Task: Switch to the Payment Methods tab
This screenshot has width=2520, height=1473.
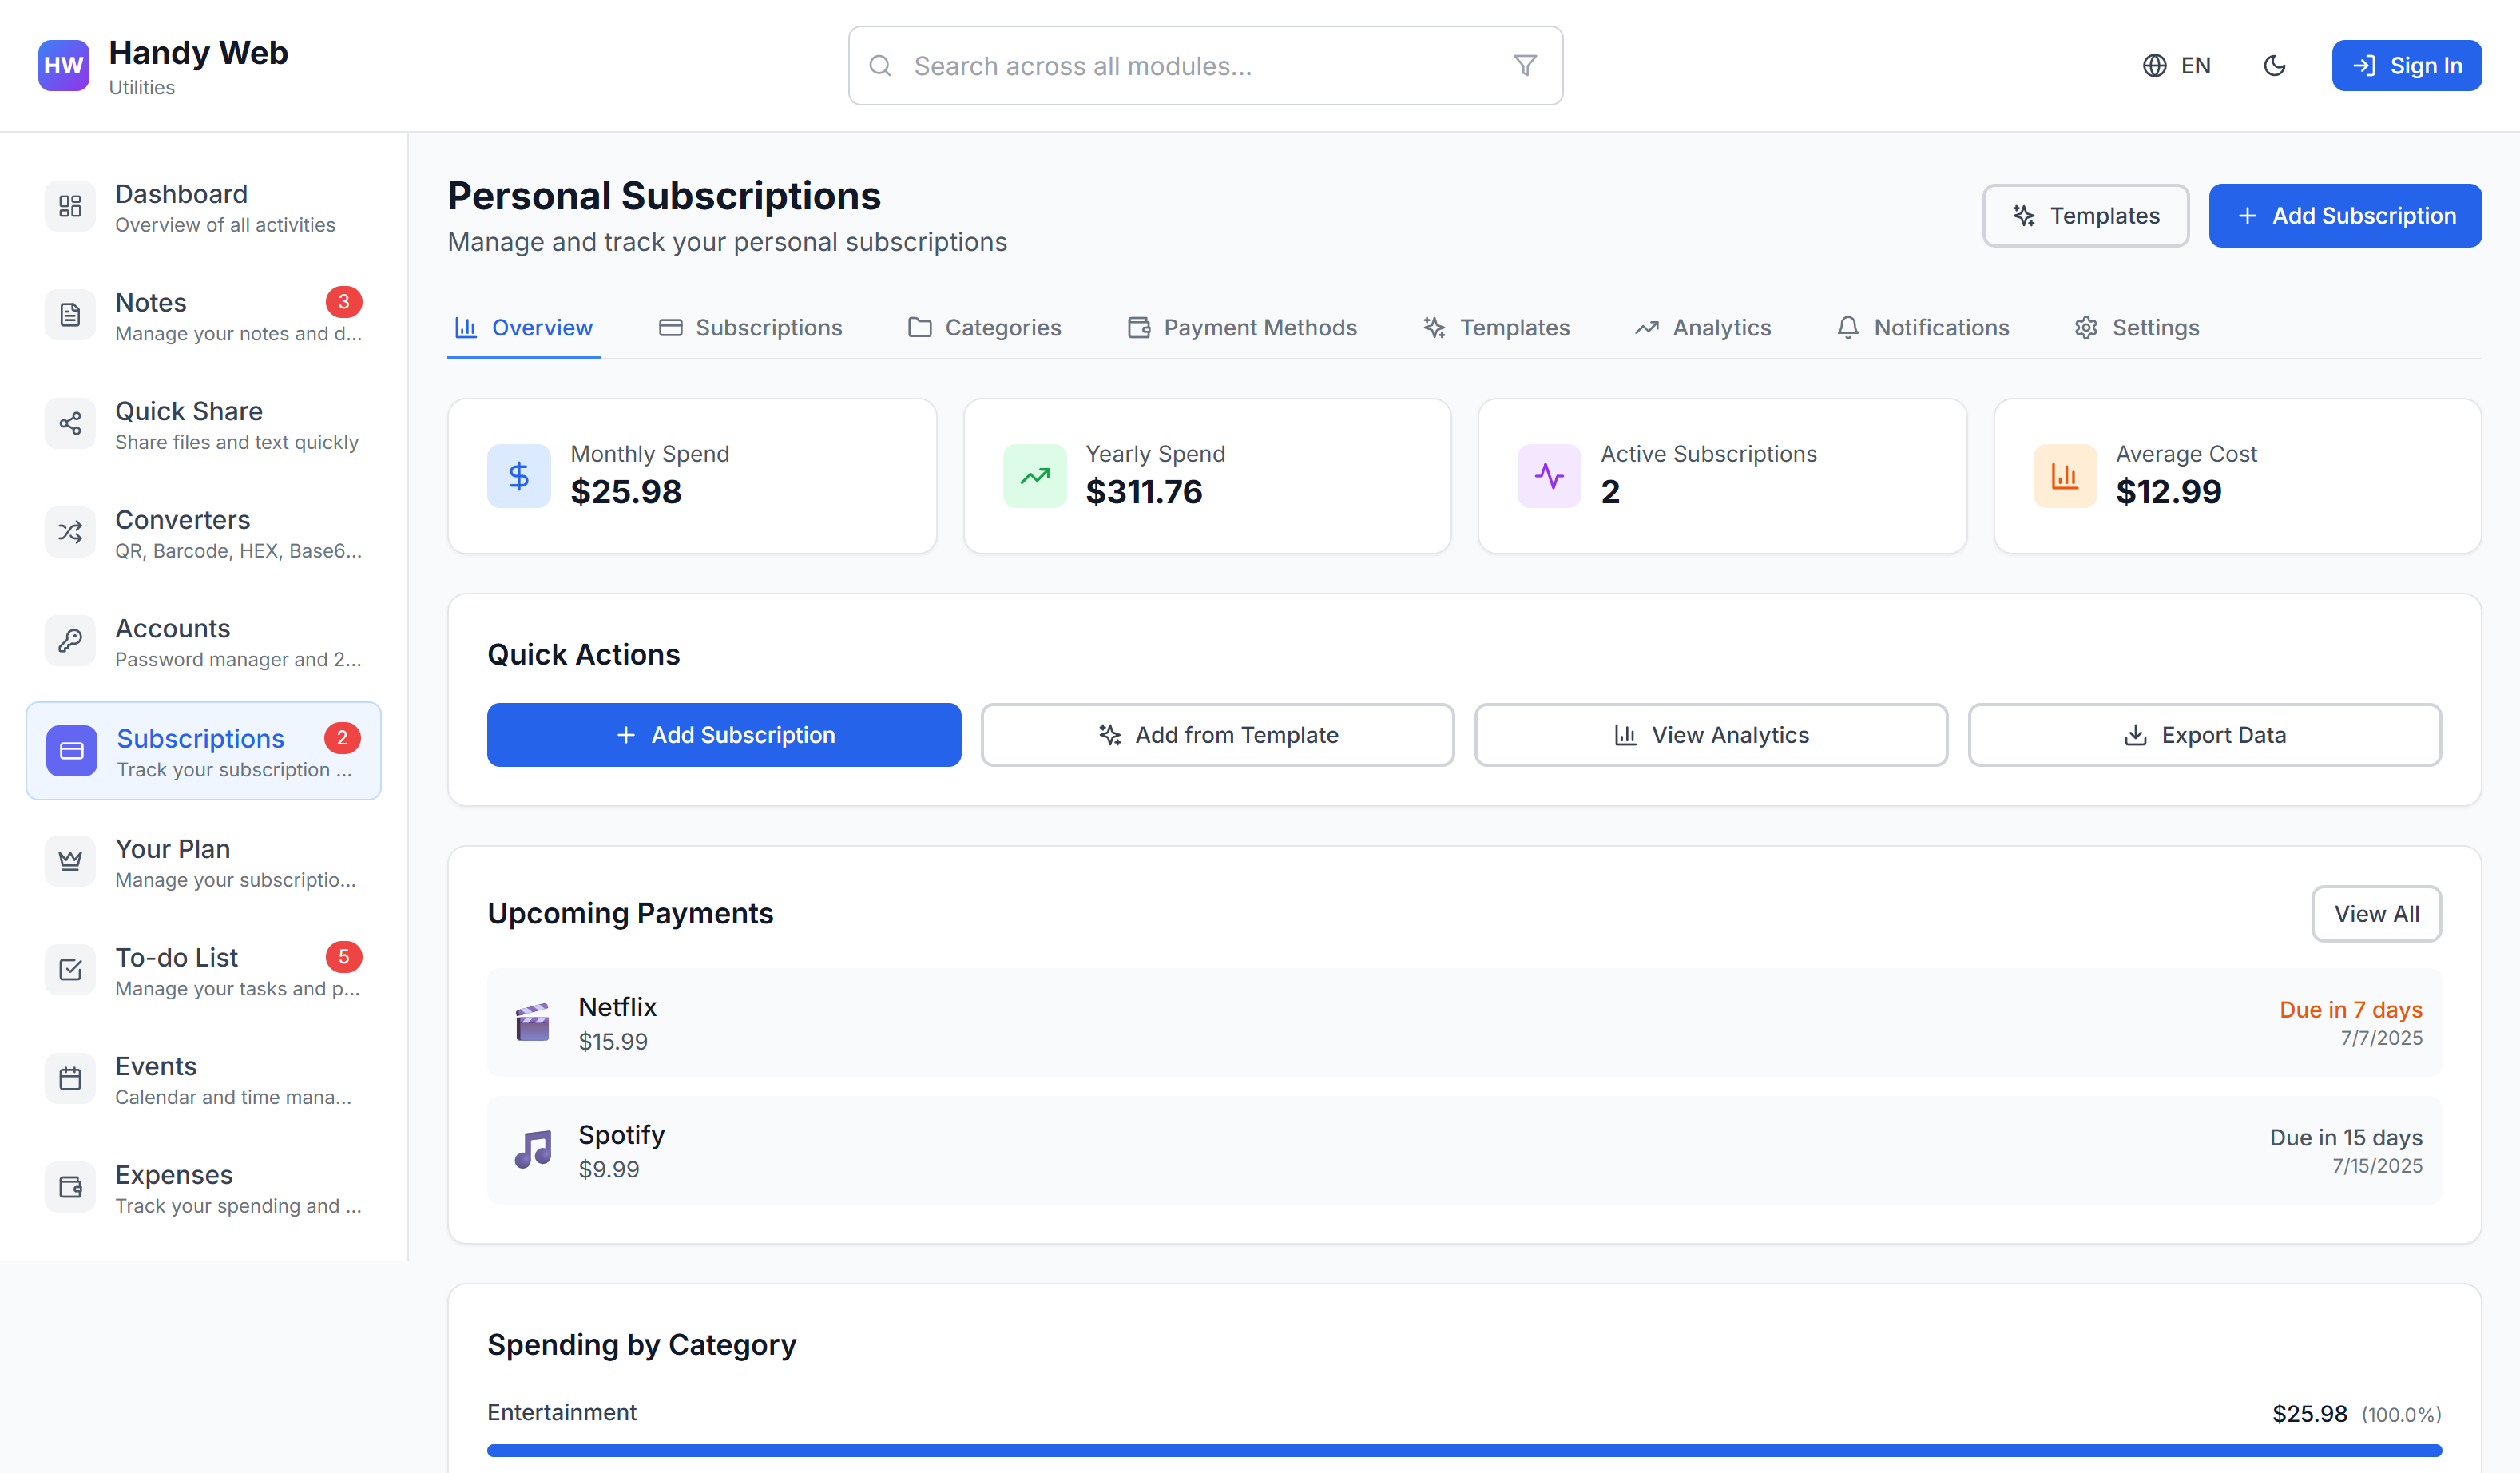Action: (x=1242, y=328)
